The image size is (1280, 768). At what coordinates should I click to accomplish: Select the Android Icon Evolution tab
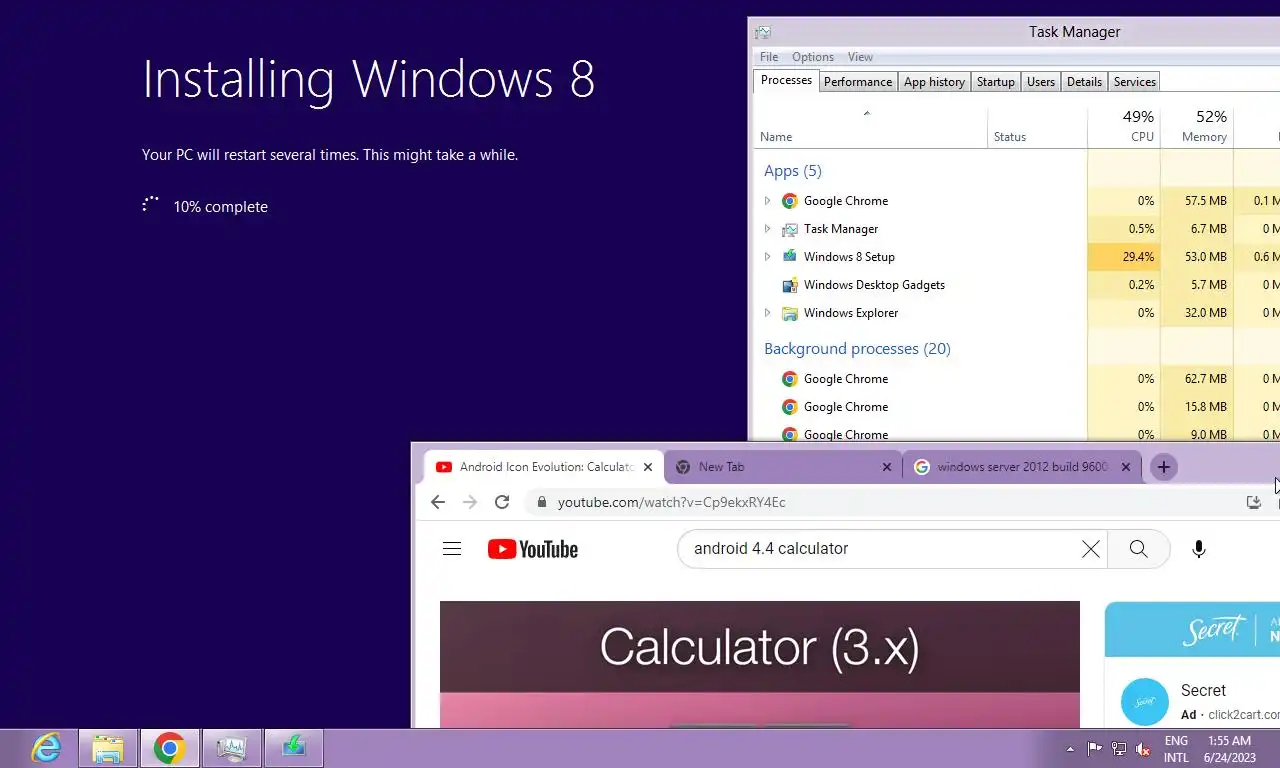pyautogui.click(x=544, y=467)
